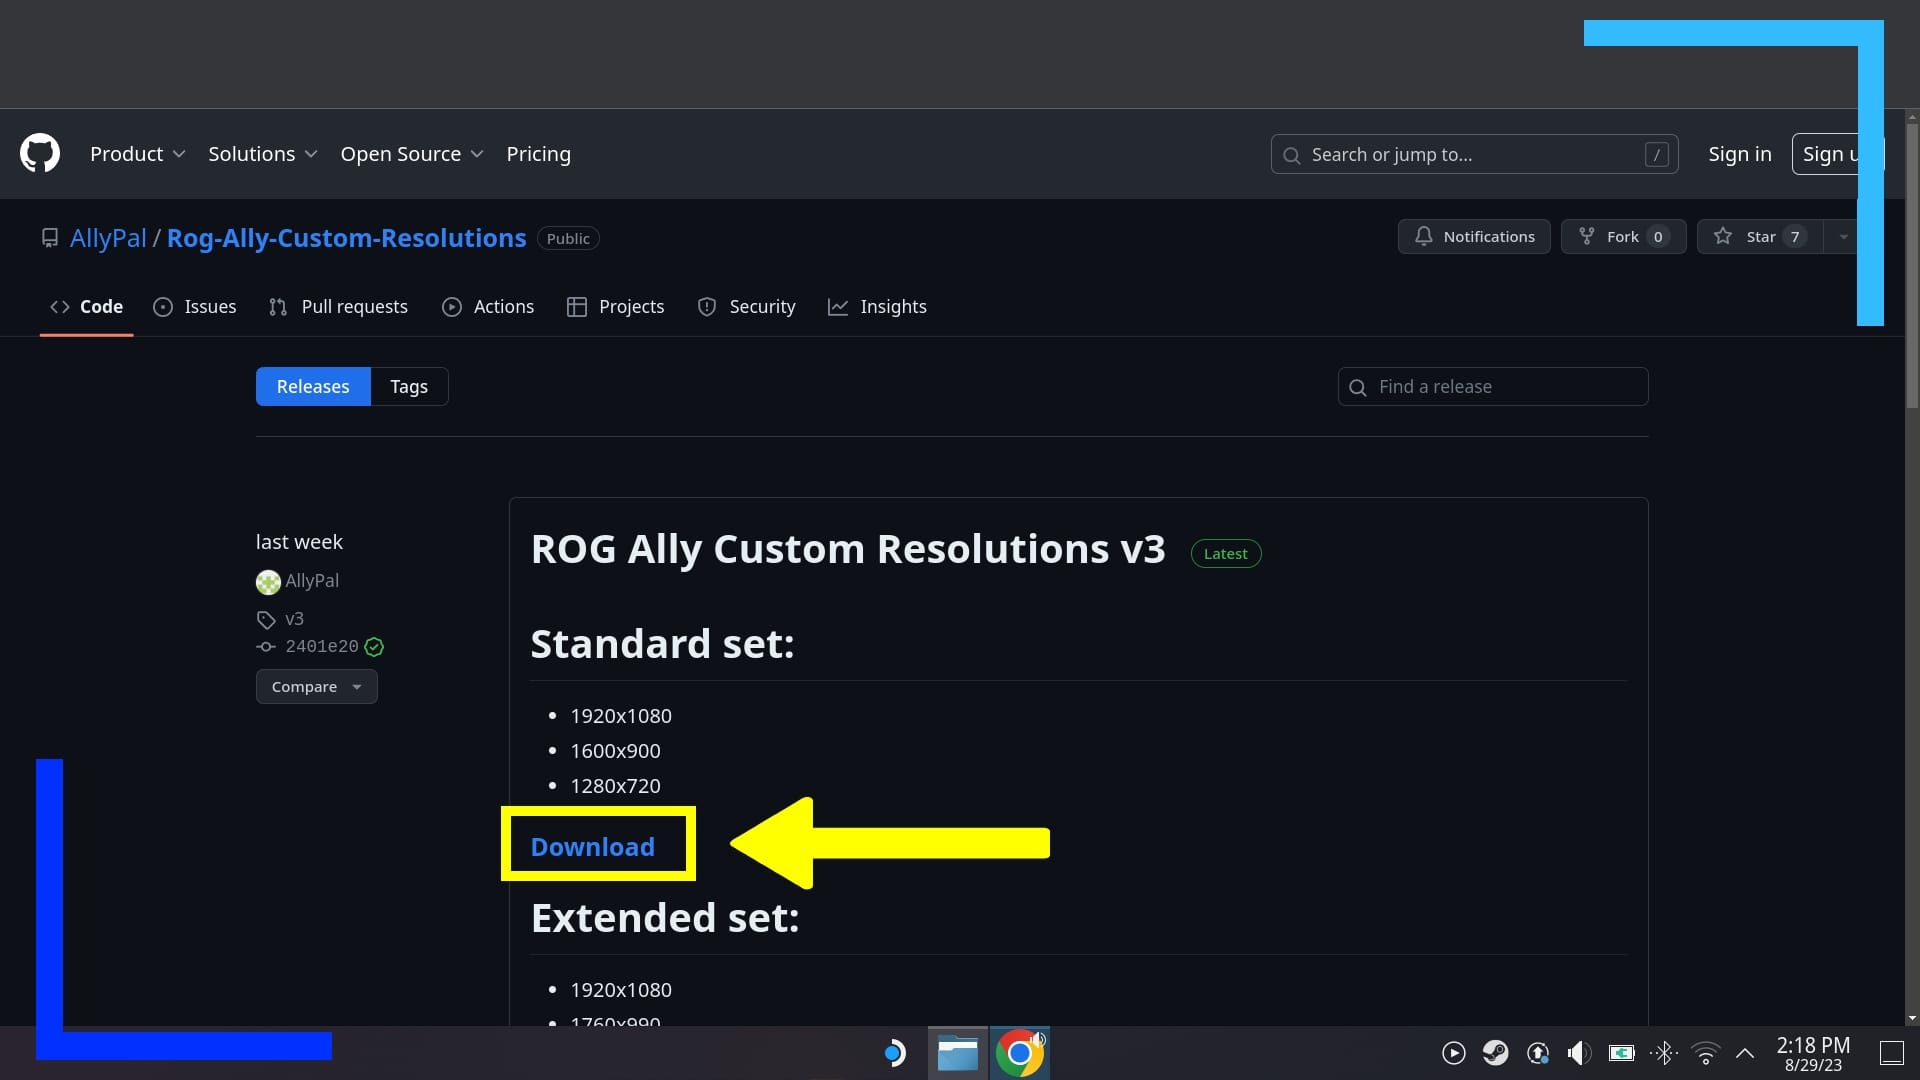Click the Bluetooth tray icon
This screenshot has width=1920, height=1080.
click(x=1665, y=1052)
